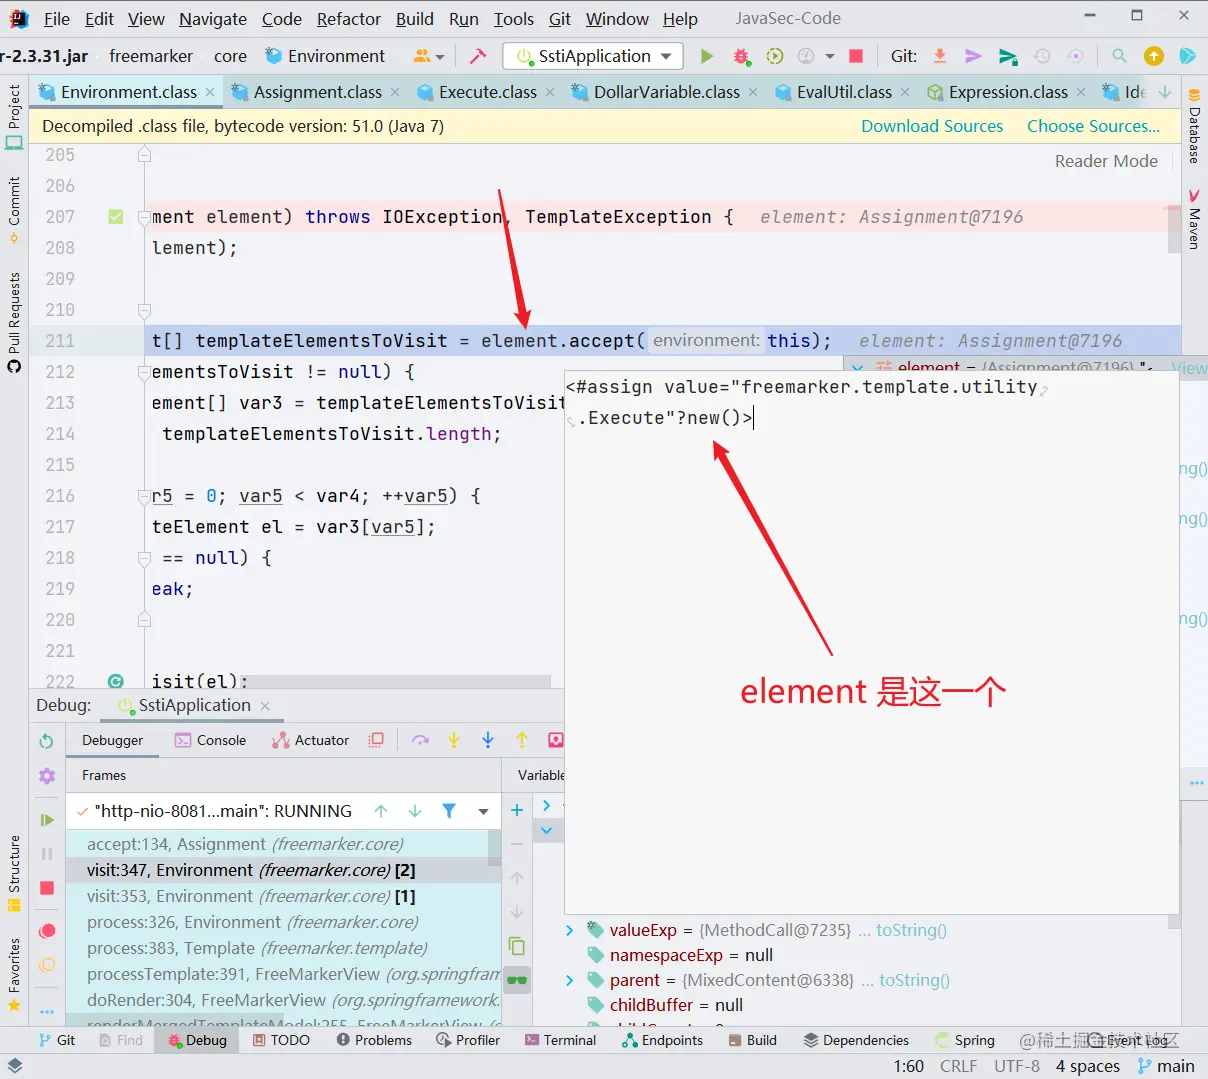The width and height of the screenshot is (1208, 1079).
Task: Click the View Breakpoints red circles icon
Action: (46, 931)
